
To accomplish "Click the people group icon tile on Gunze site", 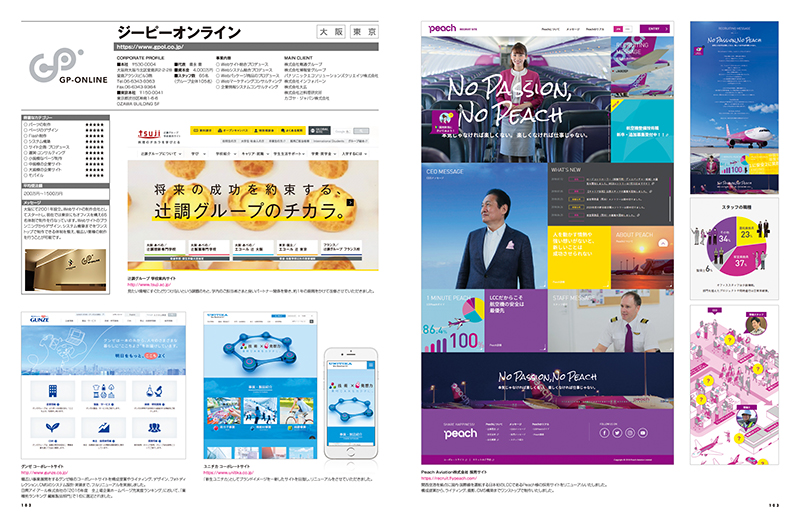I will (155, 428).
